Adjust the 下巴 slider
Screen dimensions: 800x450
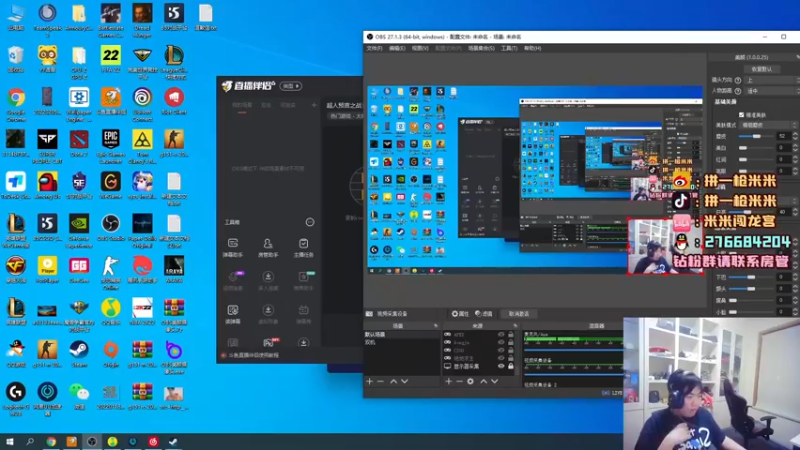click(x=751, y=277)
